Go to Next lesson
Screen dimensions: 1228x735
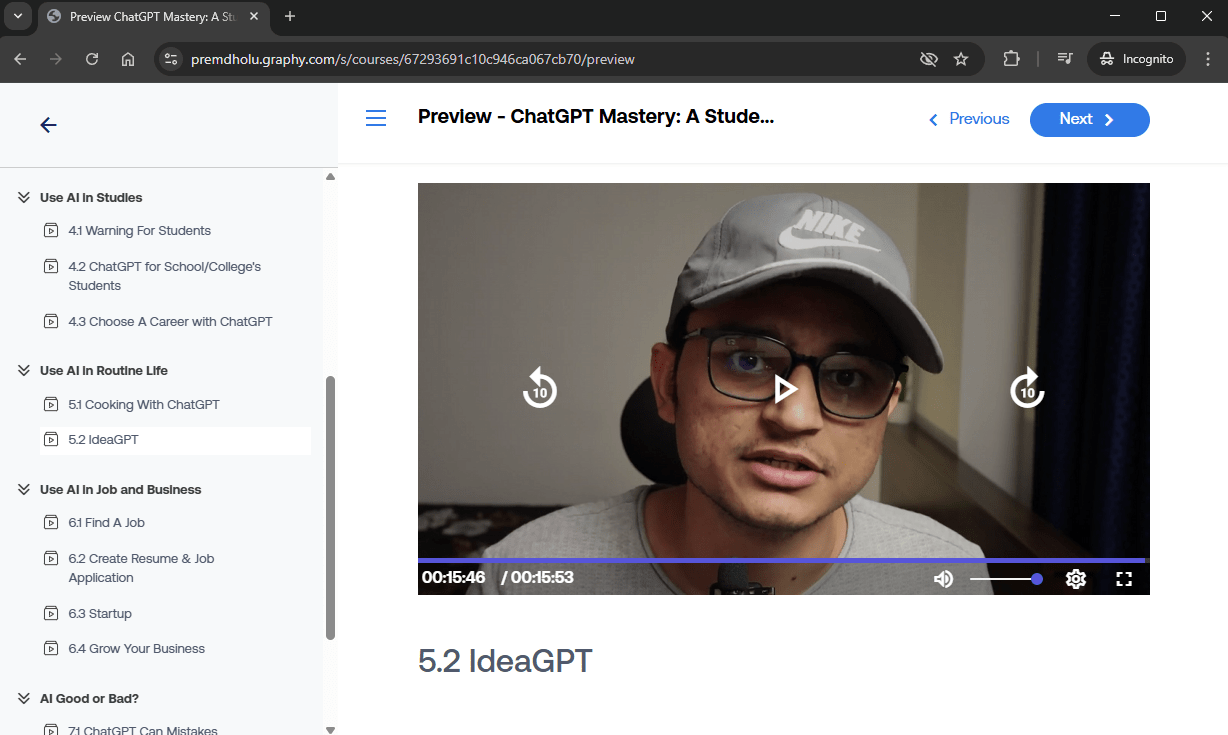(x=1089, y=119)
